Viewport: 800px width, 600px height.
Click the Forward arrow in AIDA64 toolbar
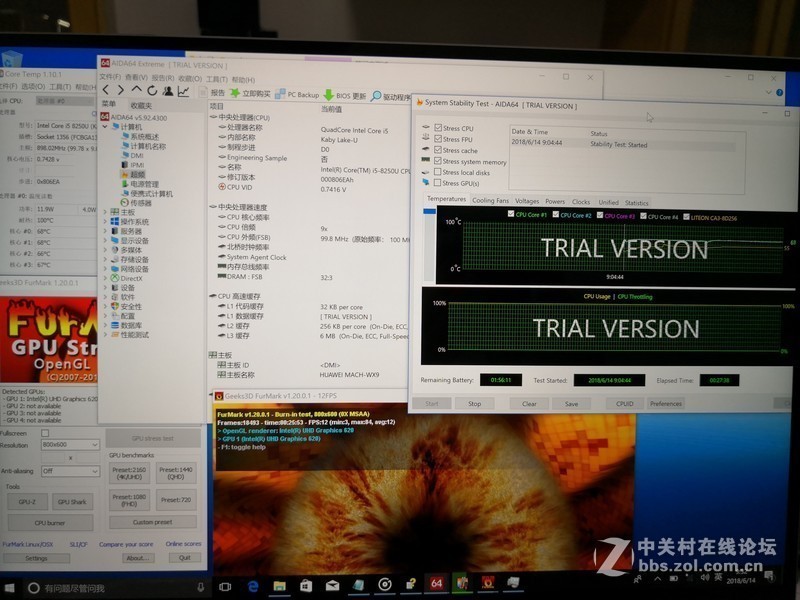[121, 90]
